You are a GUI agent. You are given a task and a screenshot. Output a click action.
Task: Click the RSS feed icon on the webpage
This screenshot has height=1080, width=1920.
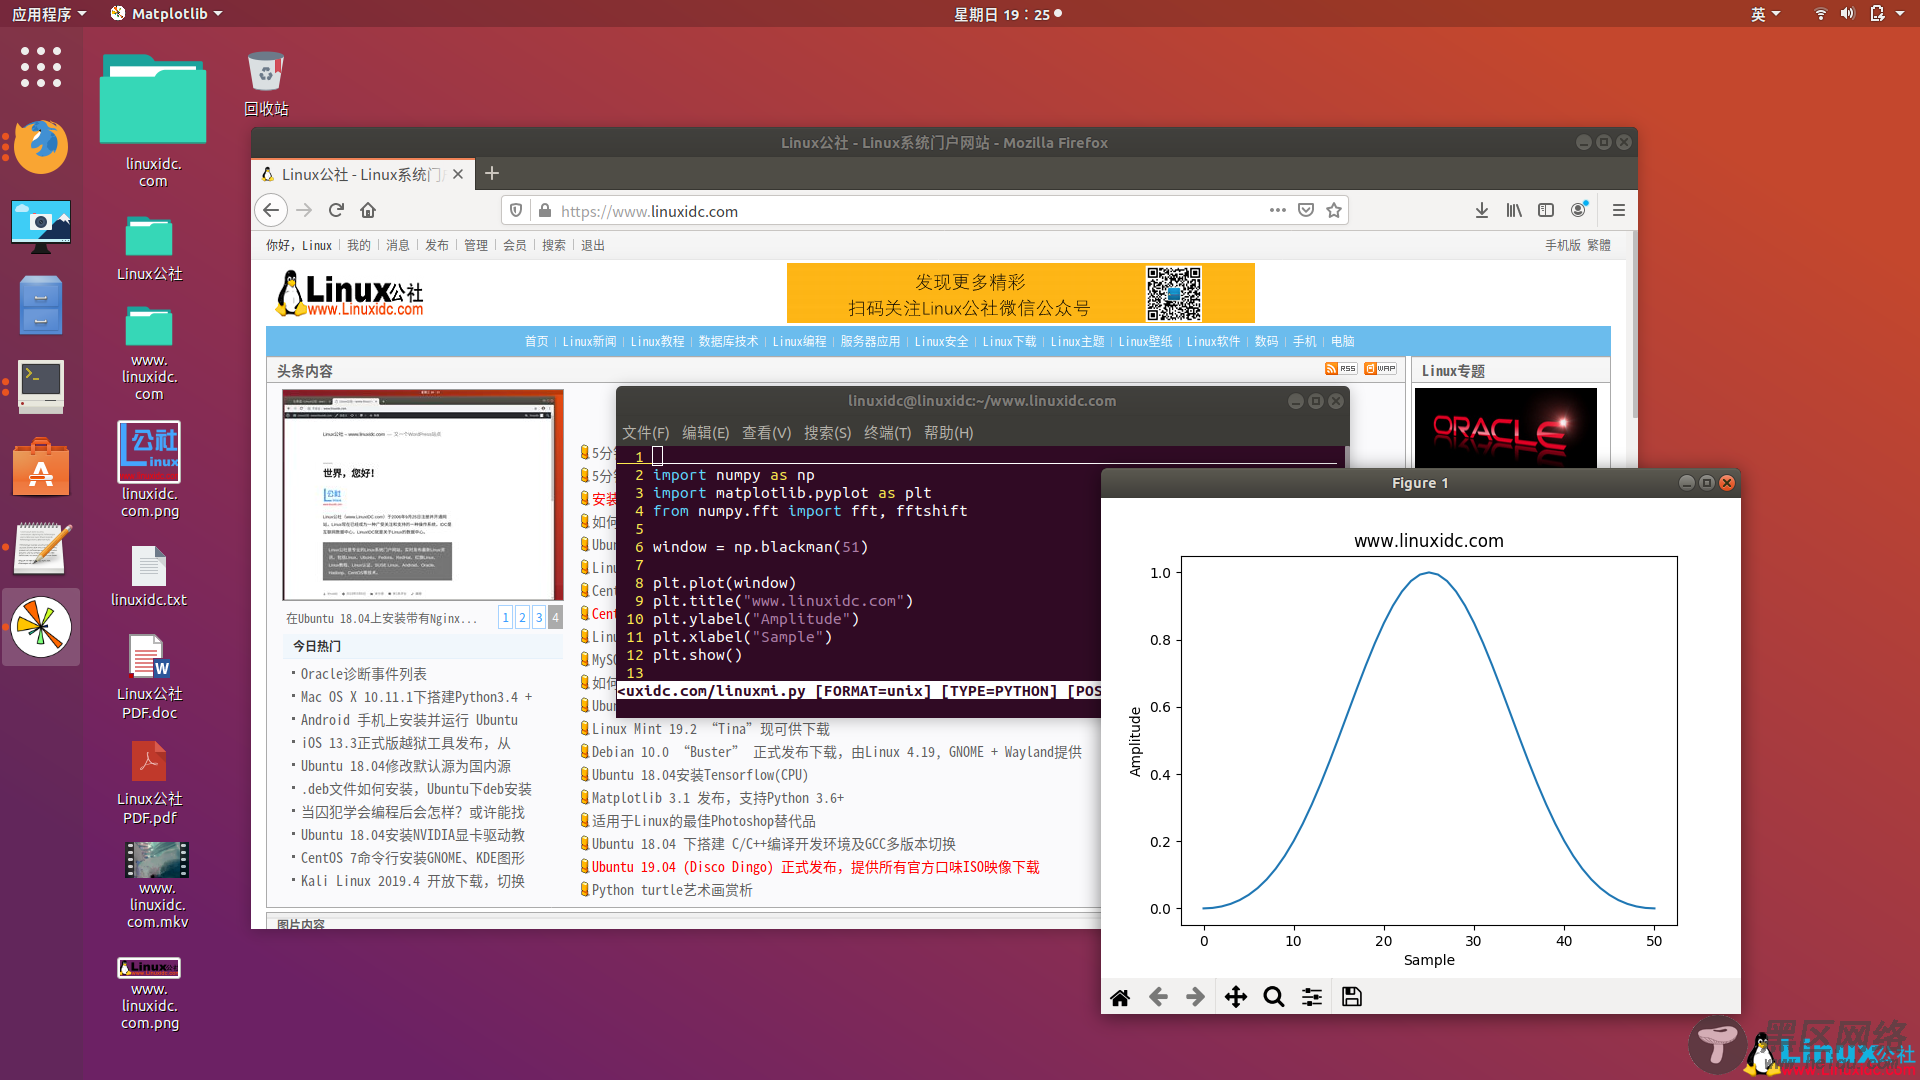1341,369
